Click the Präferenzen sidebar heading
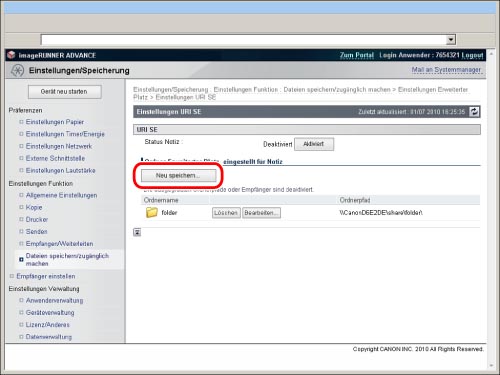Viewport: 500px width, 375px height. pyautogui.click(x=25, y=110)
